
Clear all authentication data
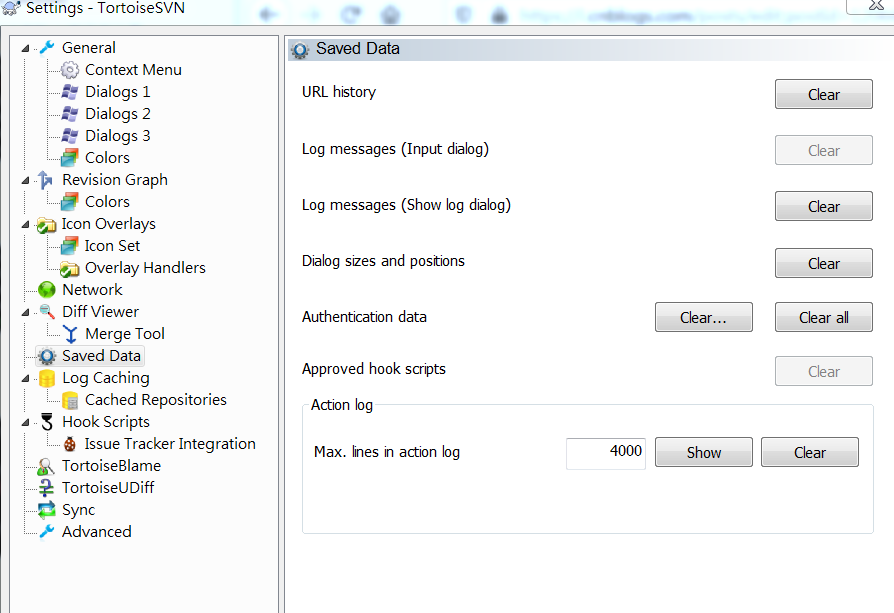pos(823,317)
